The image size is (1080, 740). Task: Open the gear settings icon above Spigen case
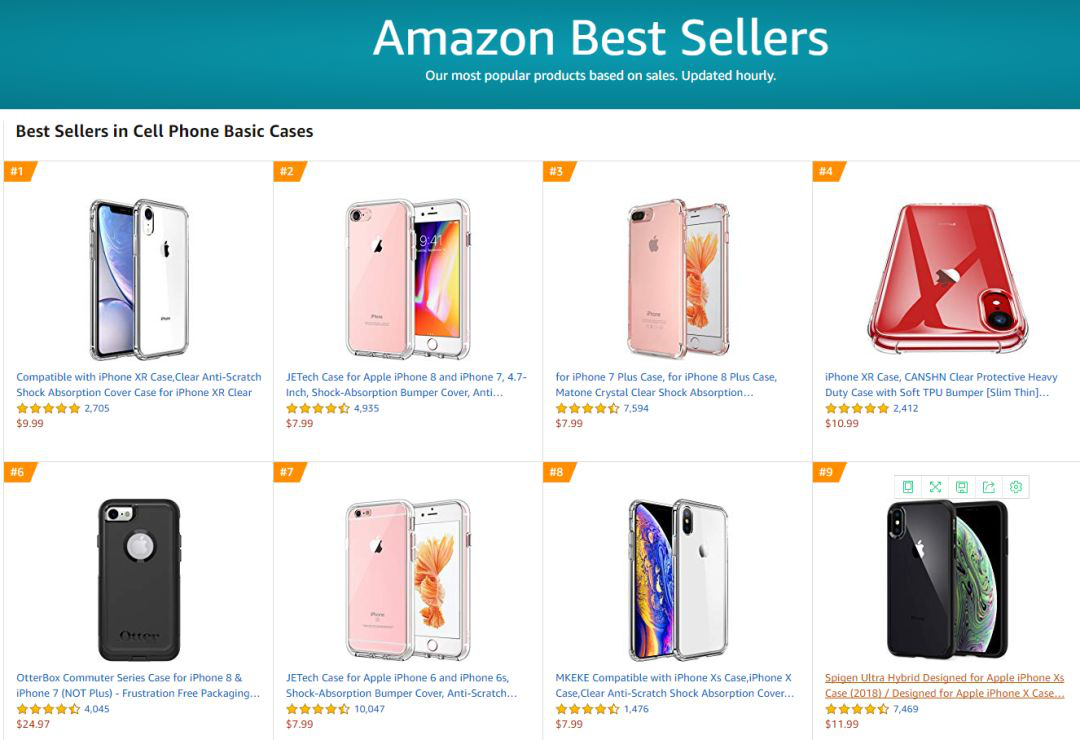[x=1016, y=487]
